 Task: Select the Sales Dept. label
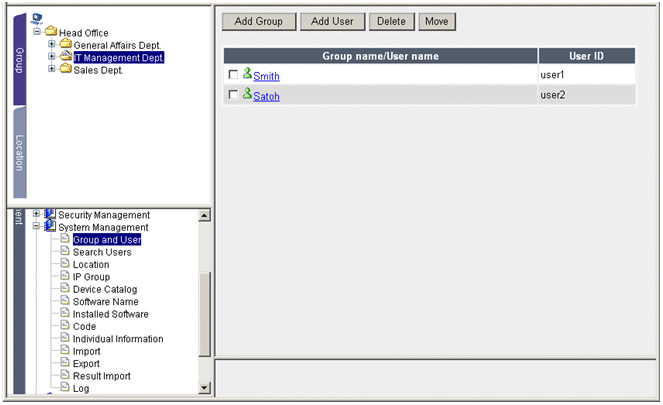(98, 70)
